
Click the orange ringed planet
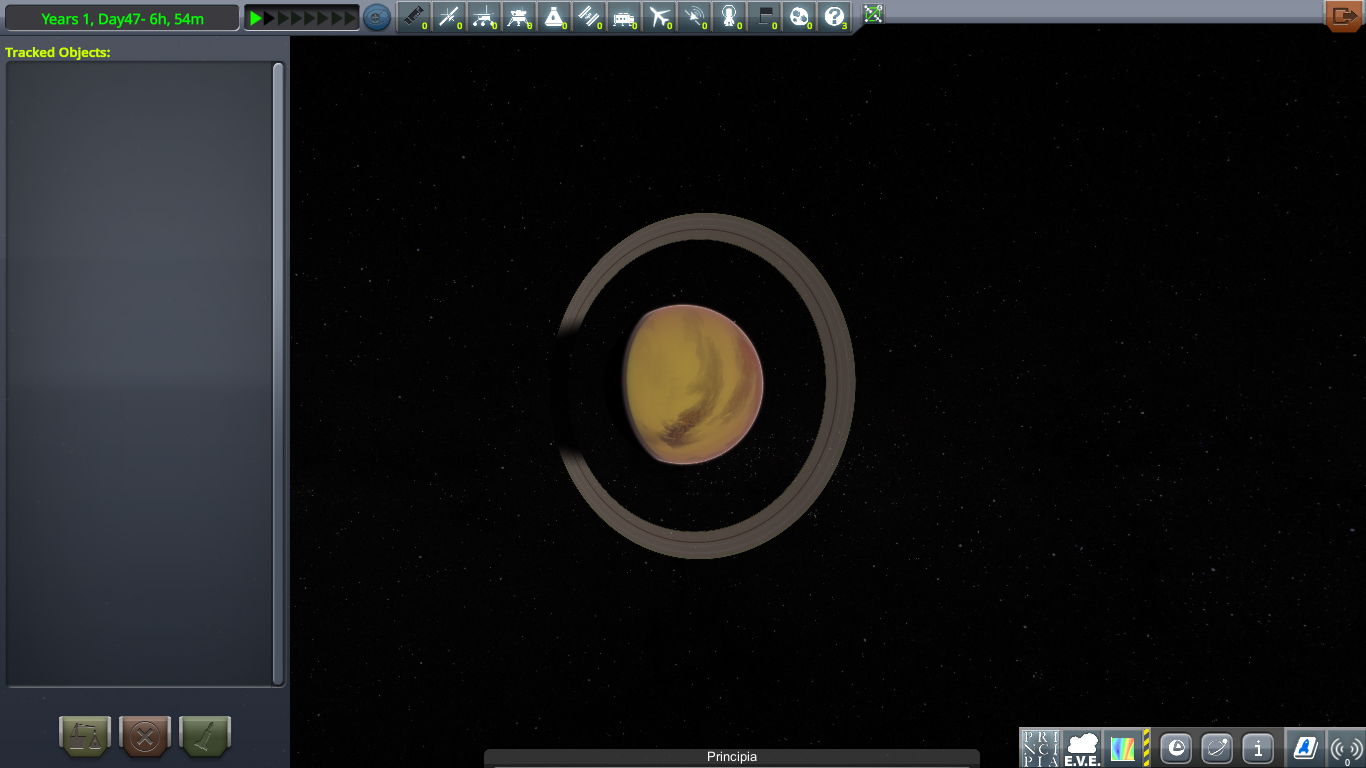tap(694, 384)
